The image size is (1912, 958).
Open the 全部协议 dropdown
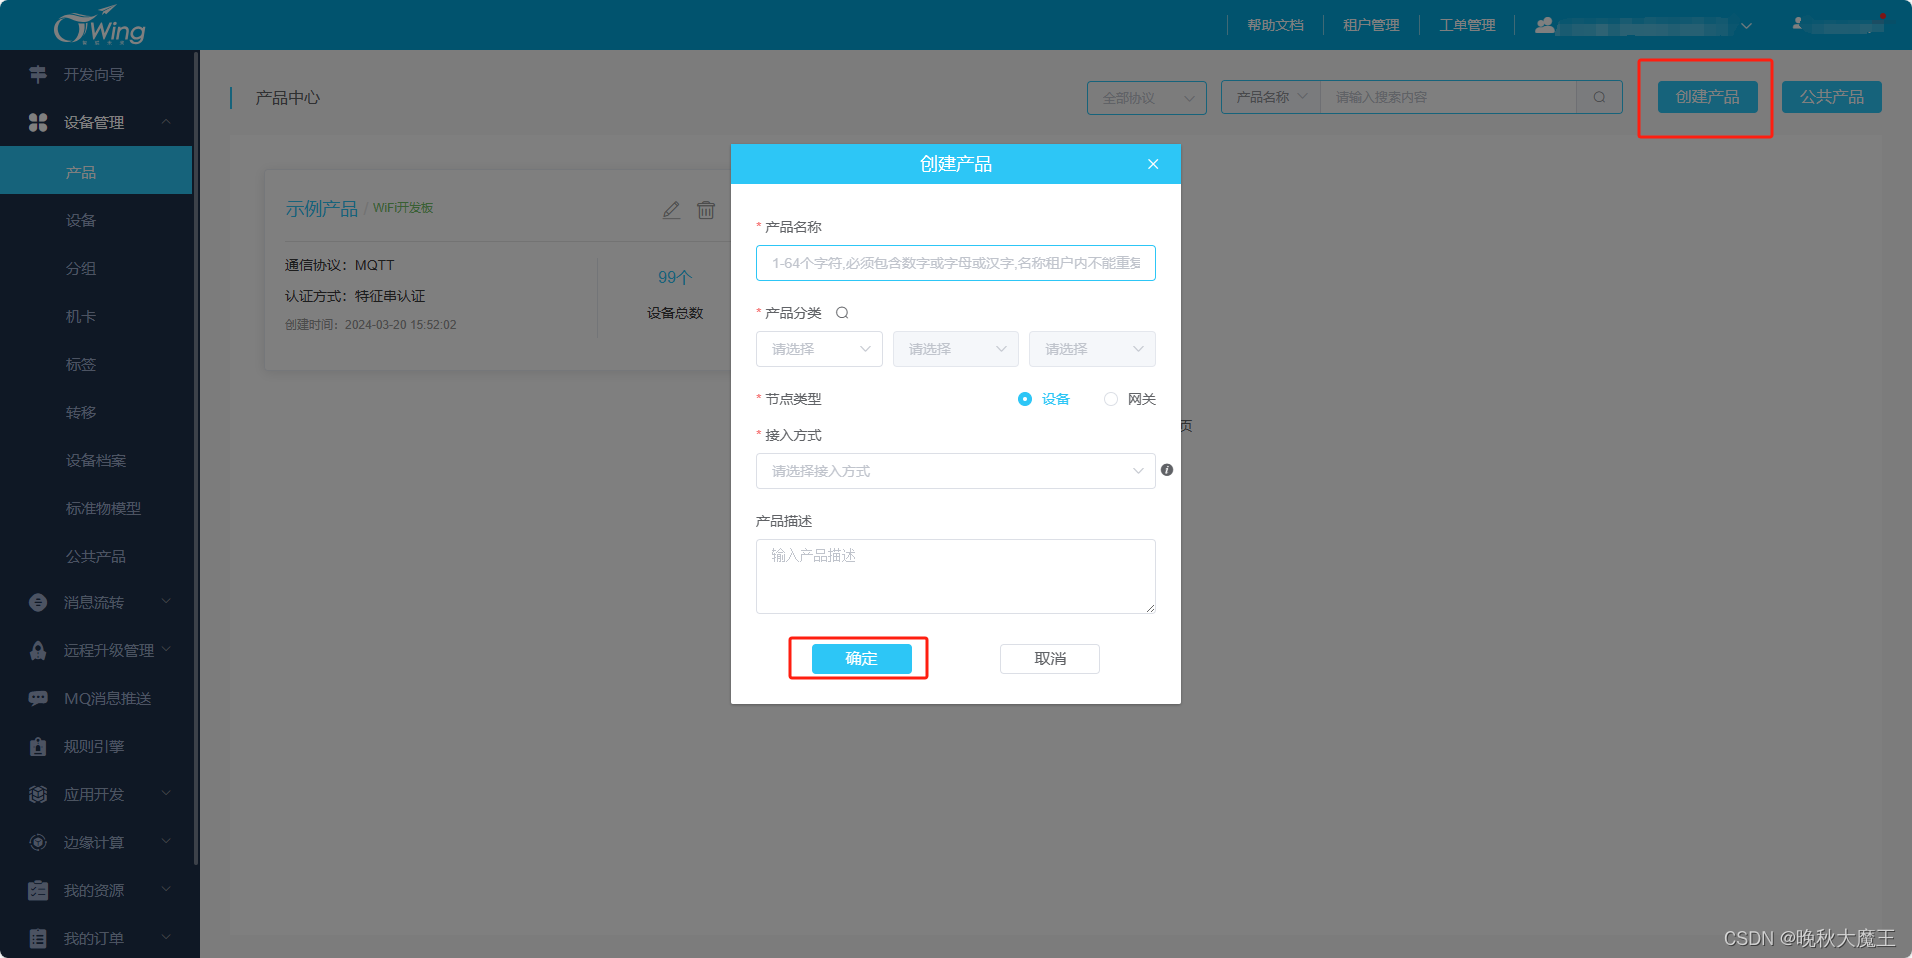[x=1147, y=98]
